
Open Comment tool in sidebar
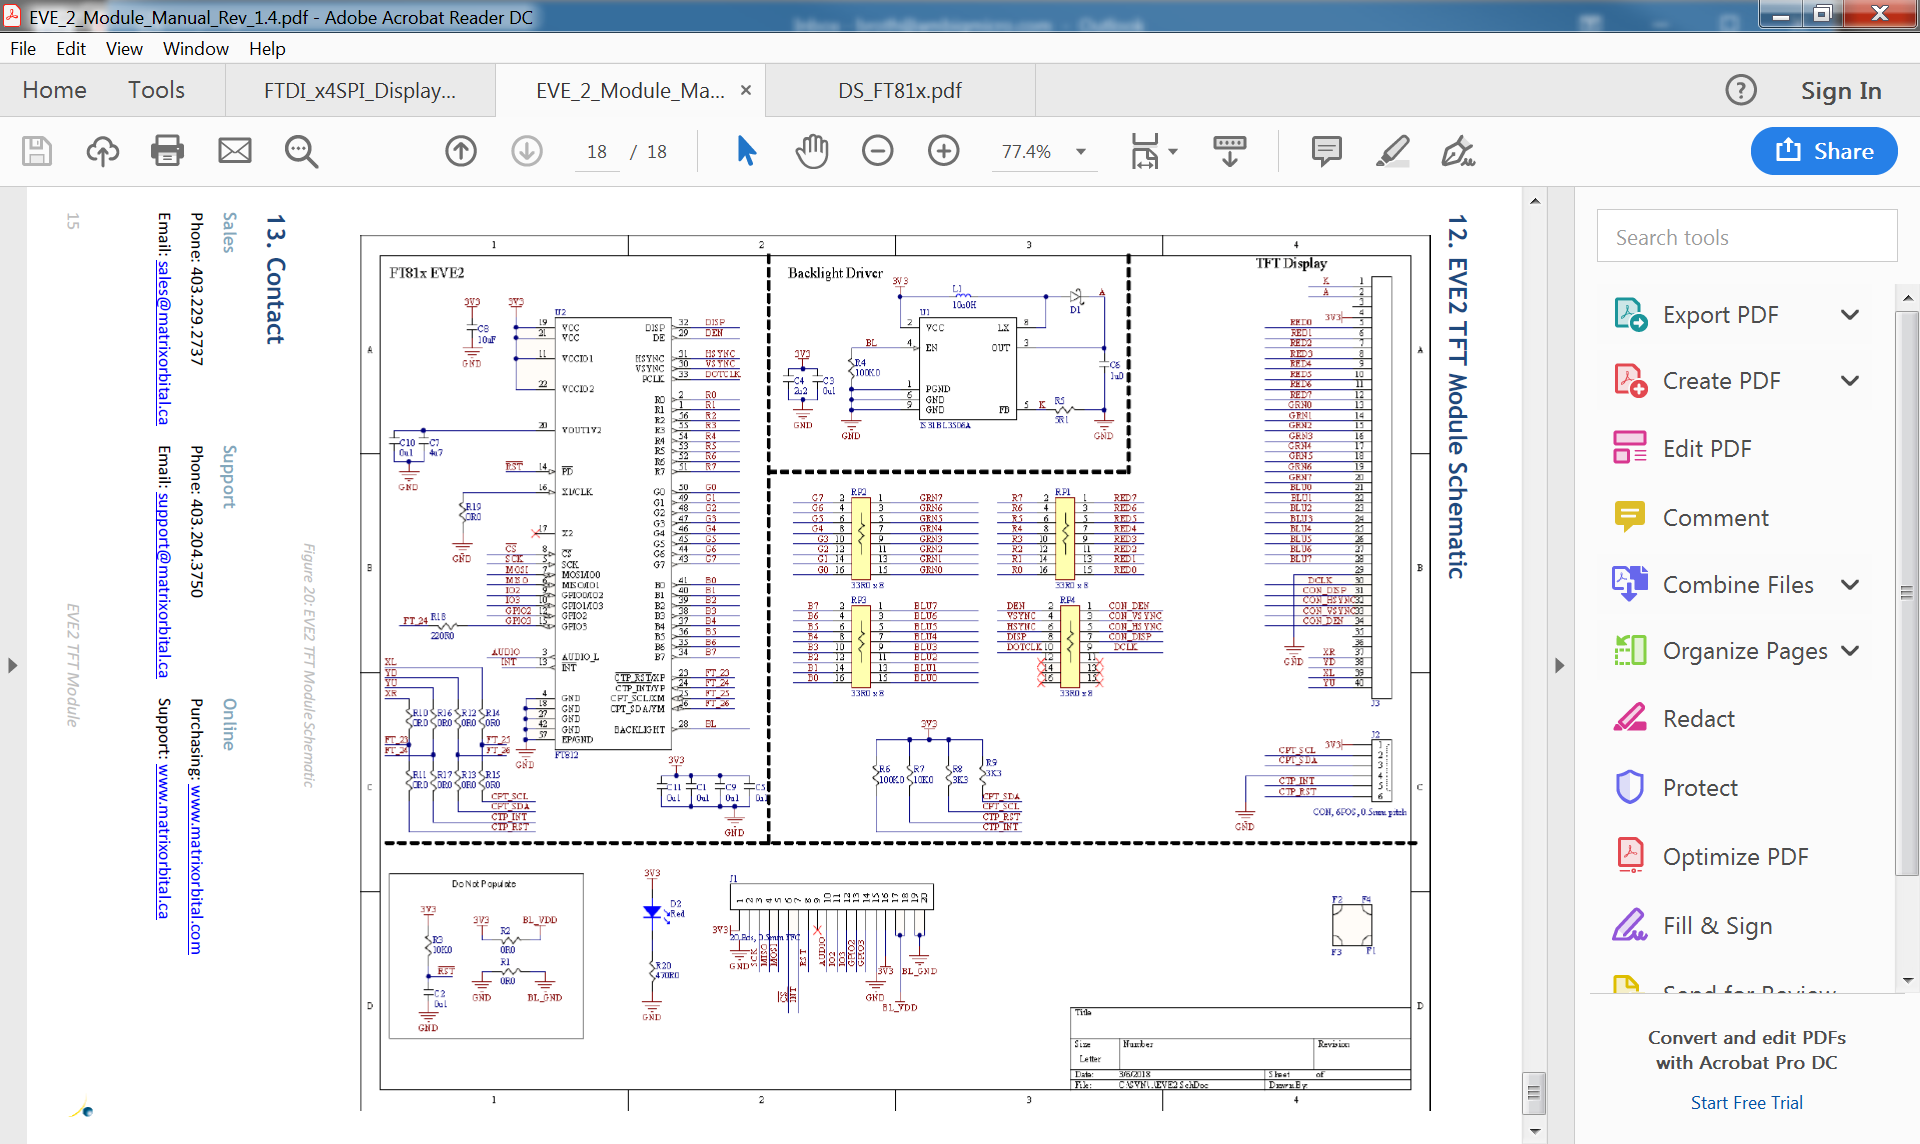tap(1715, 518)
